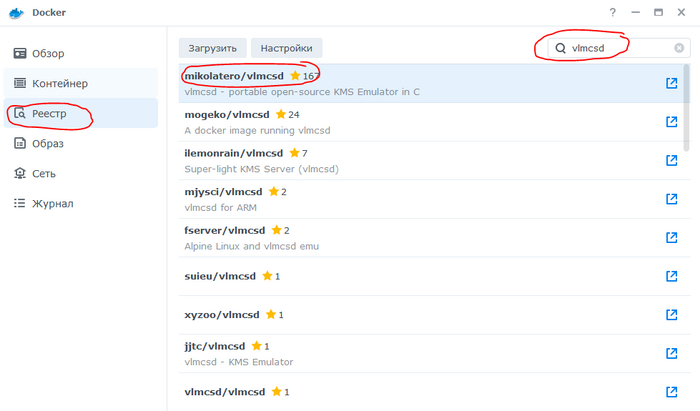Click the Образ image icon
This screenshot has width=700, height=411.
[20, 143]
